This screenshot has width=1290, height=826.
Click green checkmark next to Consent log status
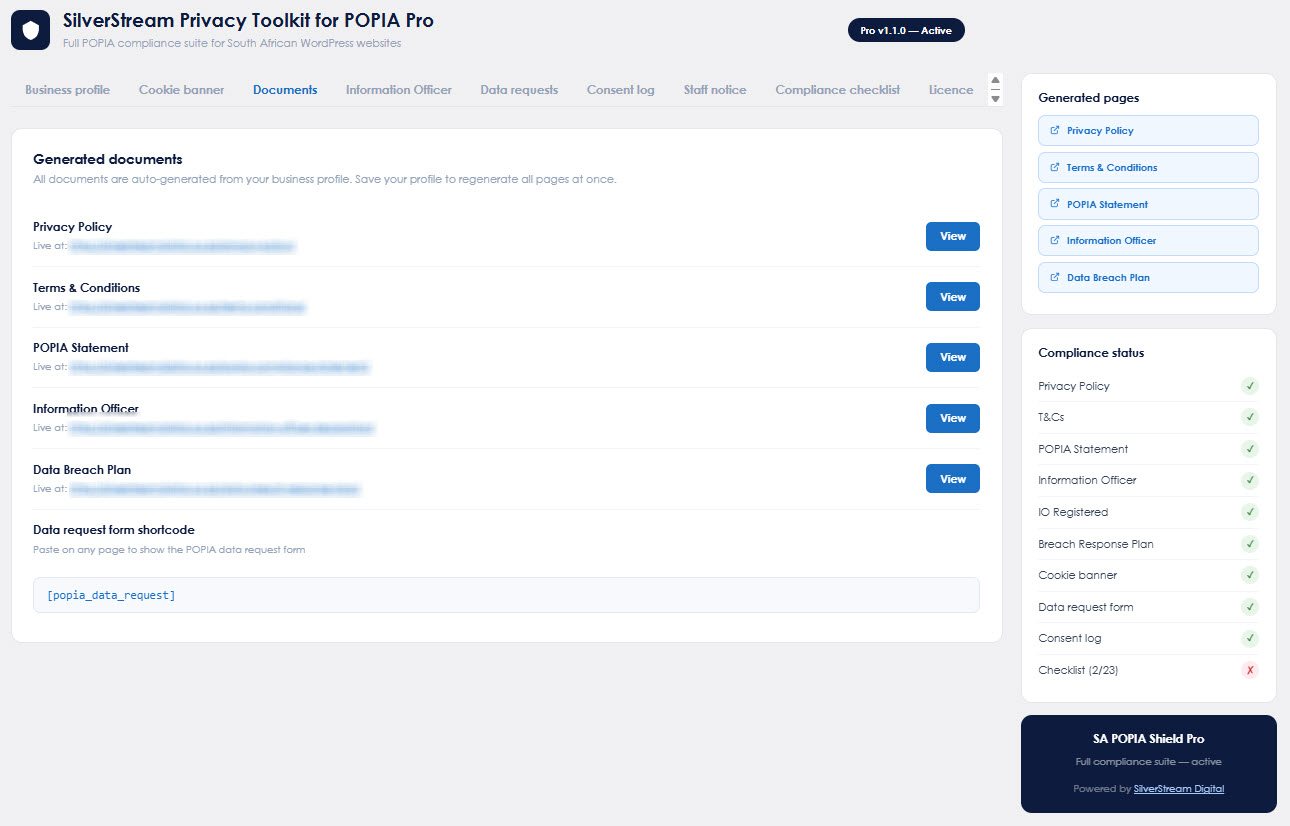point(1249,638)
